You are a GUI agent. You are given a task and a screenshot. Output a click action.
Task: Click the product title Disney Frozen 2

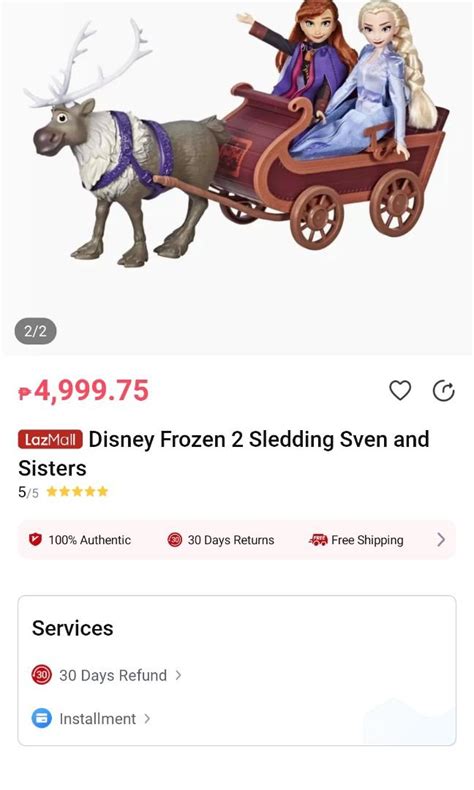224,453
